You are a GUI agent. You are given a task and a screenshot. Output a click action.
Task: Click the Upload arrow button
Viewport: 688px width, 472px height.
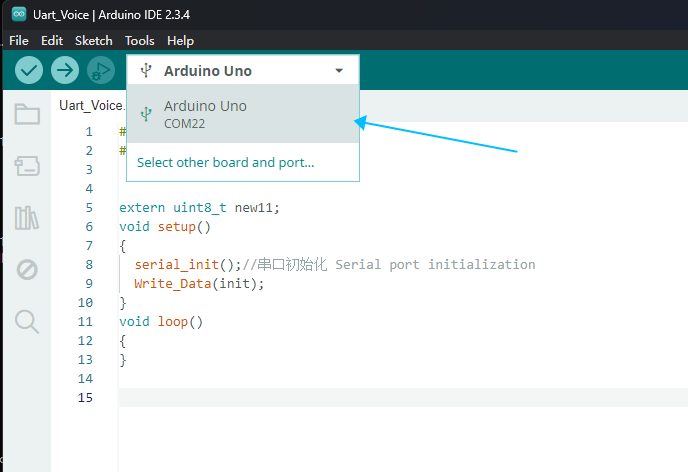click(65, 70)
